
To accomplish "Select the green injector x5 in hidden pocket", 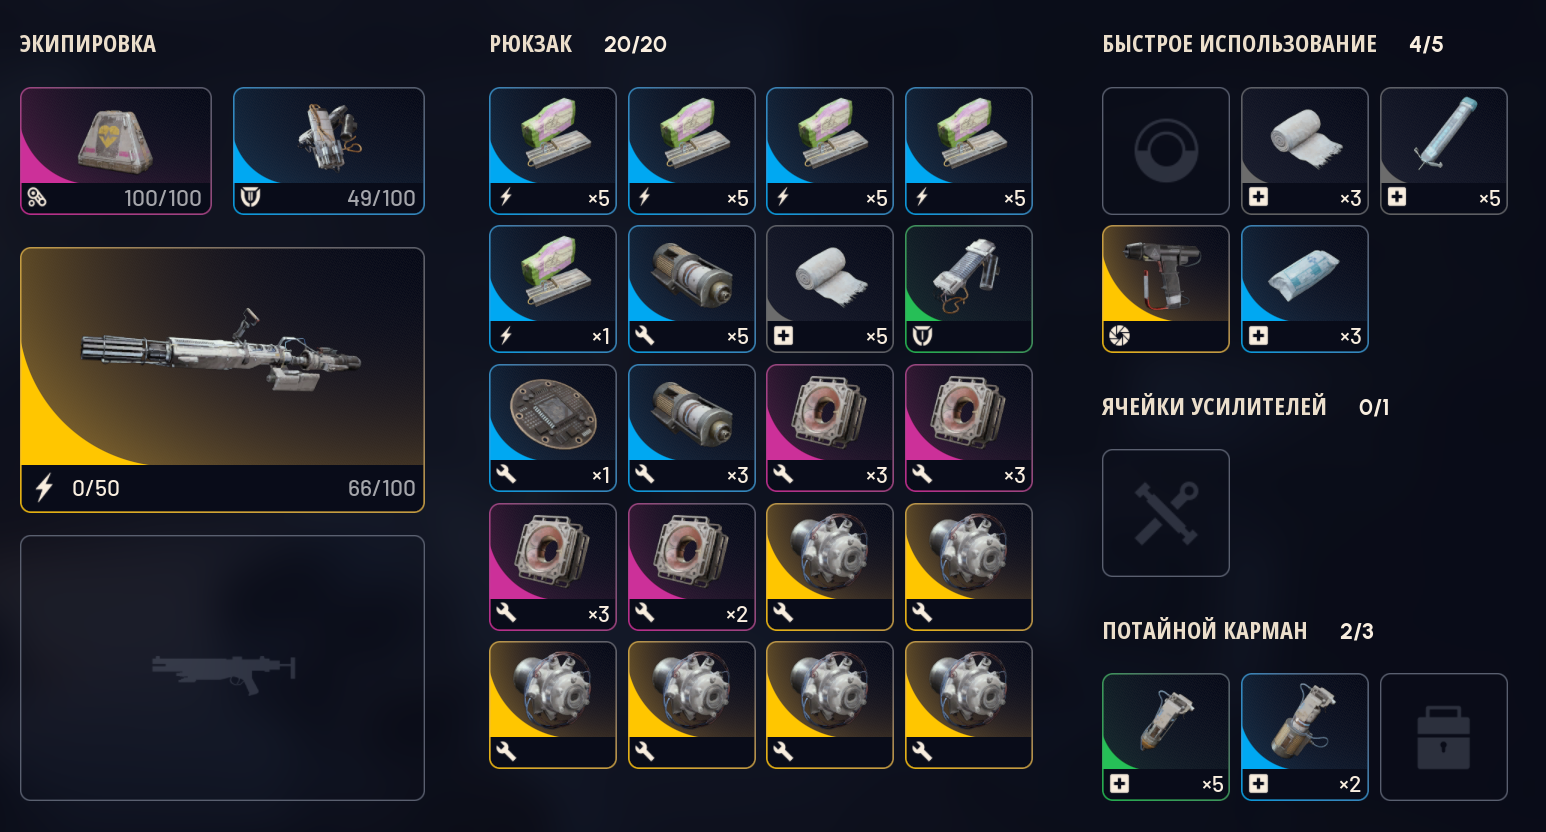I will click(x=1165, y=737).
